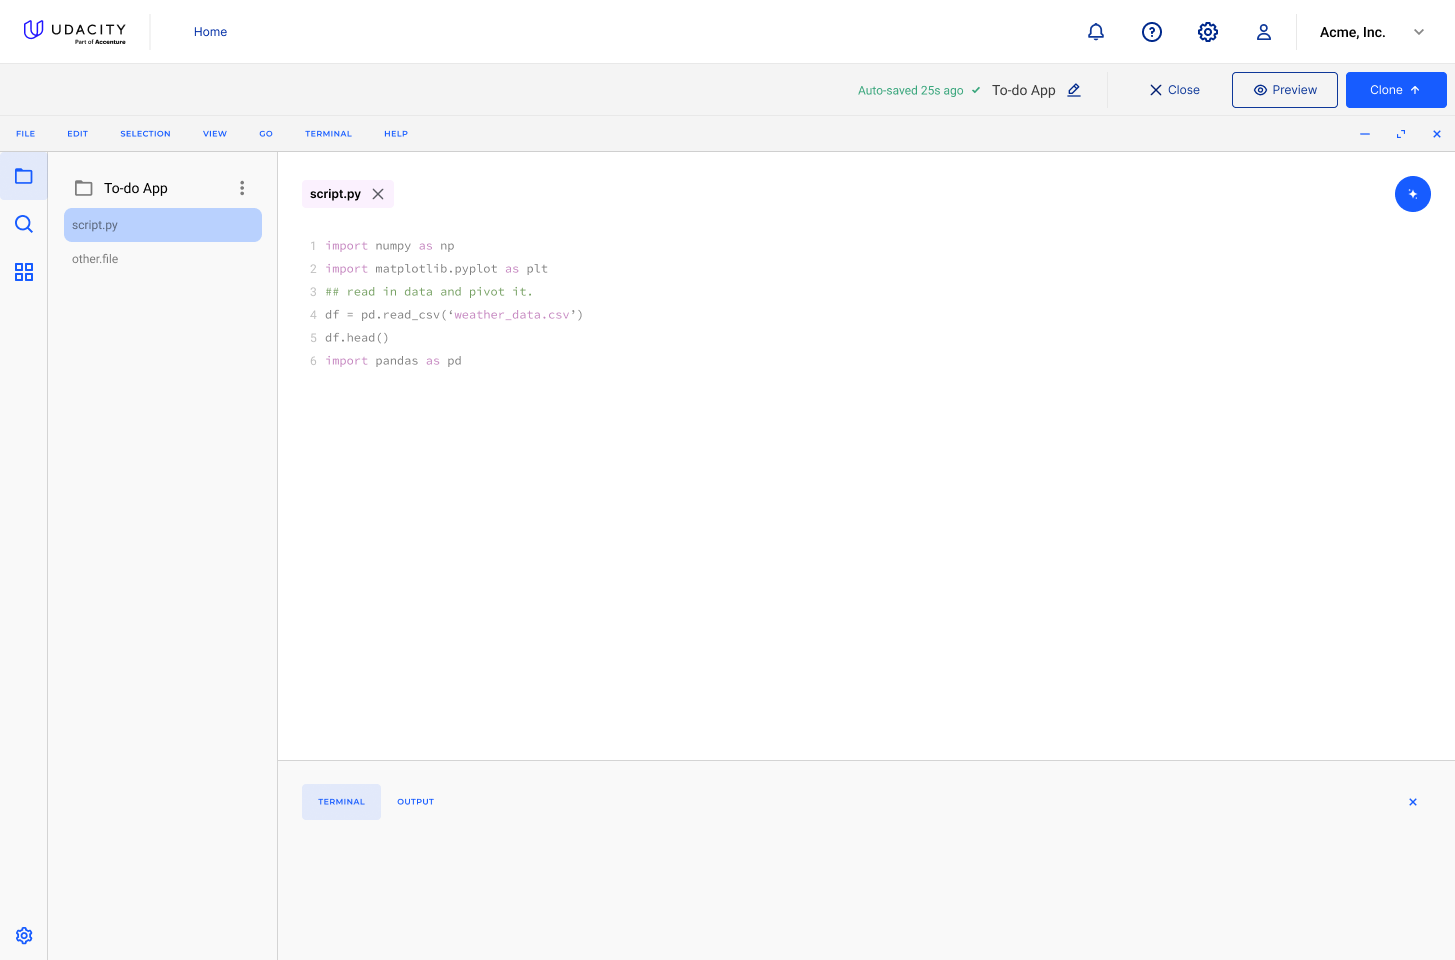Close the script.py tab
The width and height of the screenshot is (1455, 960).
[x=378, y=194]
